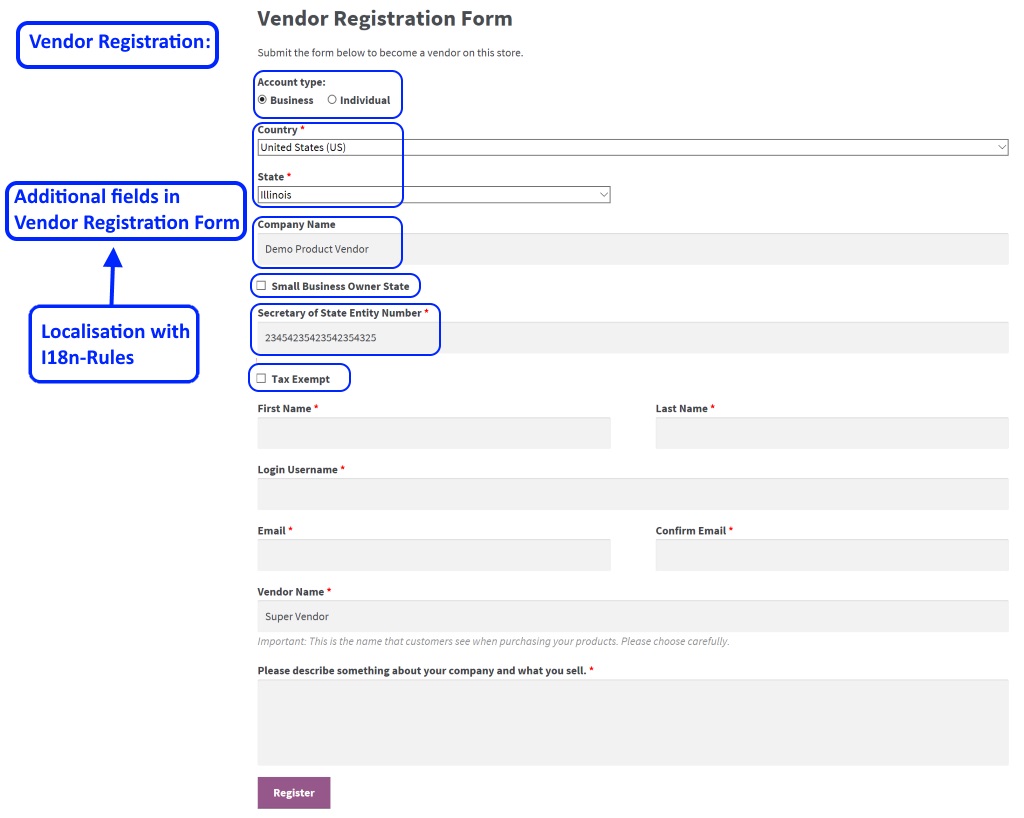The width and height of the screenshot is (1024, 818).
Task: Activate the Login Username field
Action: click(x=633, y=494)
